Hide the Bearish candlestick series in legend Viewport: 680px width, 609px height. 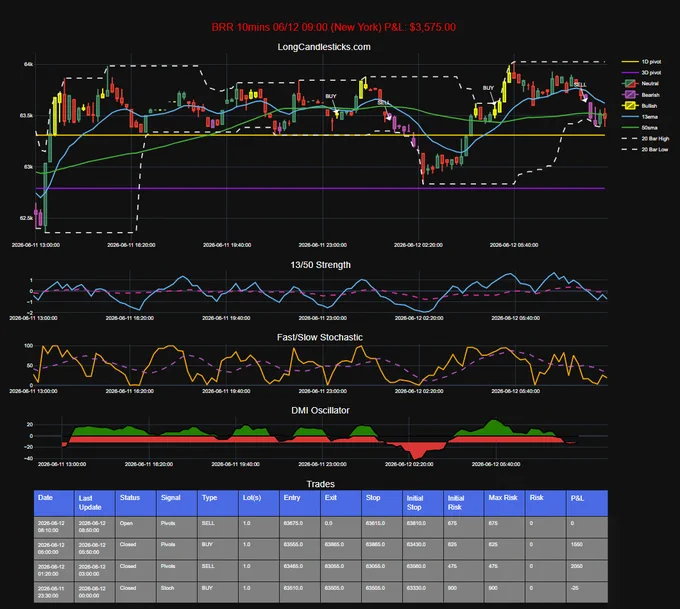point(641,95)
